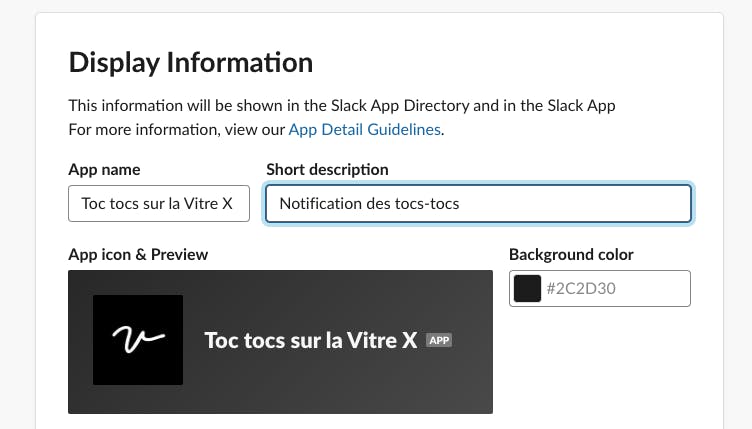Screen dimensions: 752x429
Task: Focus the Short description text field
Action: 478,204
